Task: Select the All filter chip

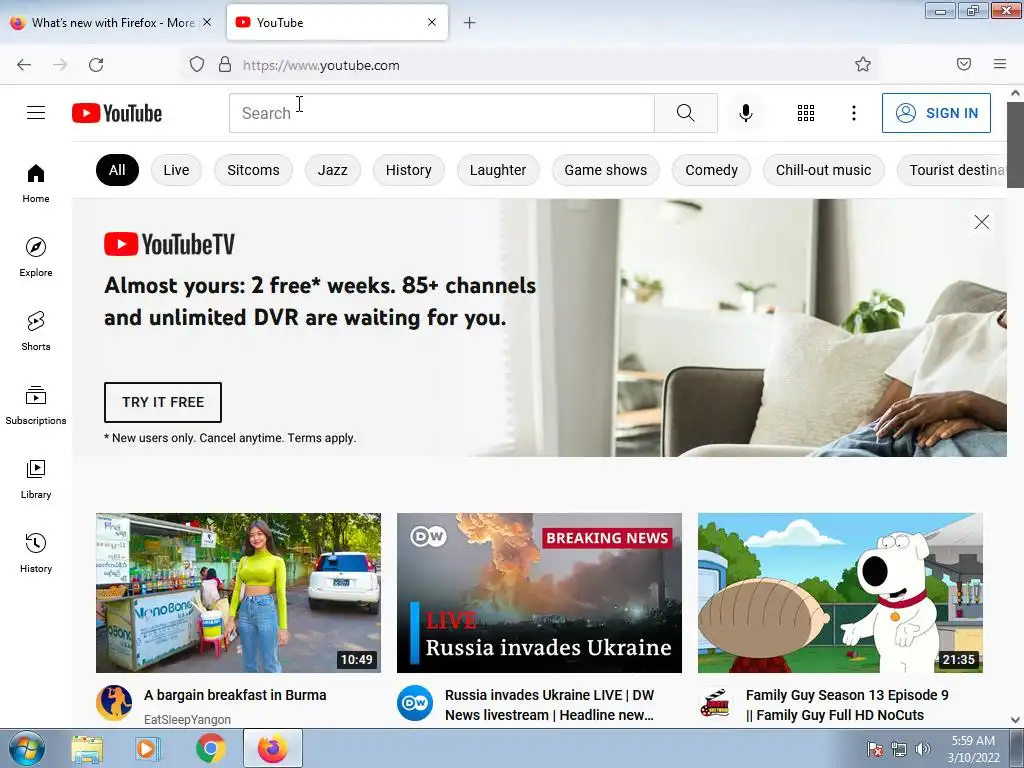Action: (x=118, y=170)
